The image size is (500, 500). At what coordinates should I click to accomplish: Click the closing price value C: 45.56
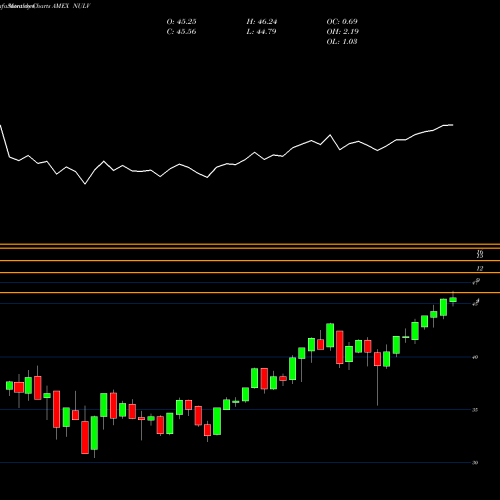(x=181, y=32)
